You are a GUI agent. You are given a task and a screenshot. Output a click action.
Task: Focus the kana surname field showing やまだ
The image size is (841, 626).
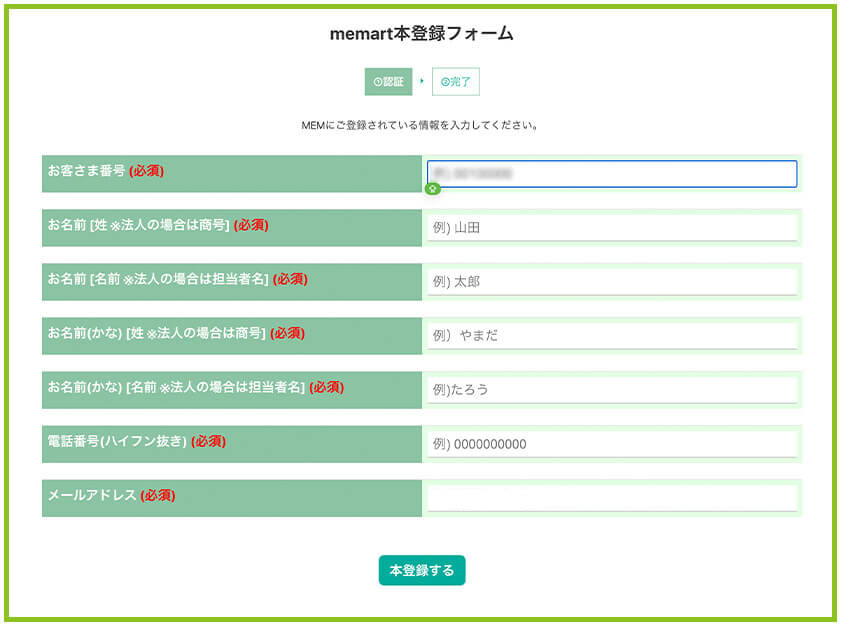coord(611,336)
